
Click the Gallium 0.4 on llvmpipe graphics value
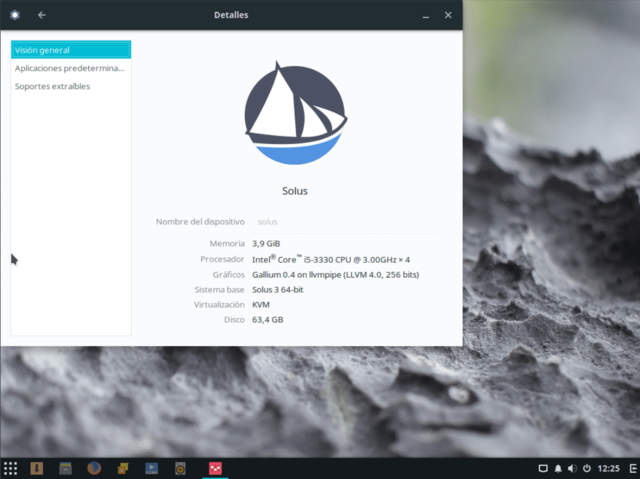[x=336, y=275]
